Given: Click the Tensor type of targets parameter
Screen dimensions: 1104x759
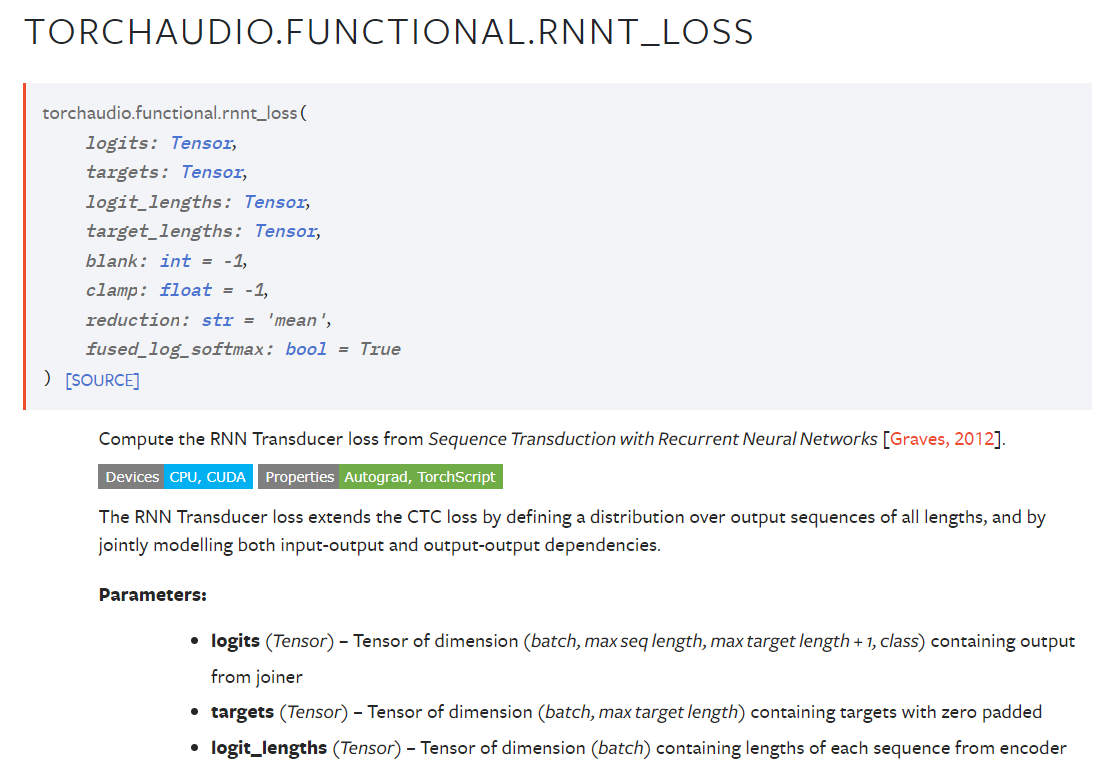Looking at the screenshot, I should coord(212,172).
